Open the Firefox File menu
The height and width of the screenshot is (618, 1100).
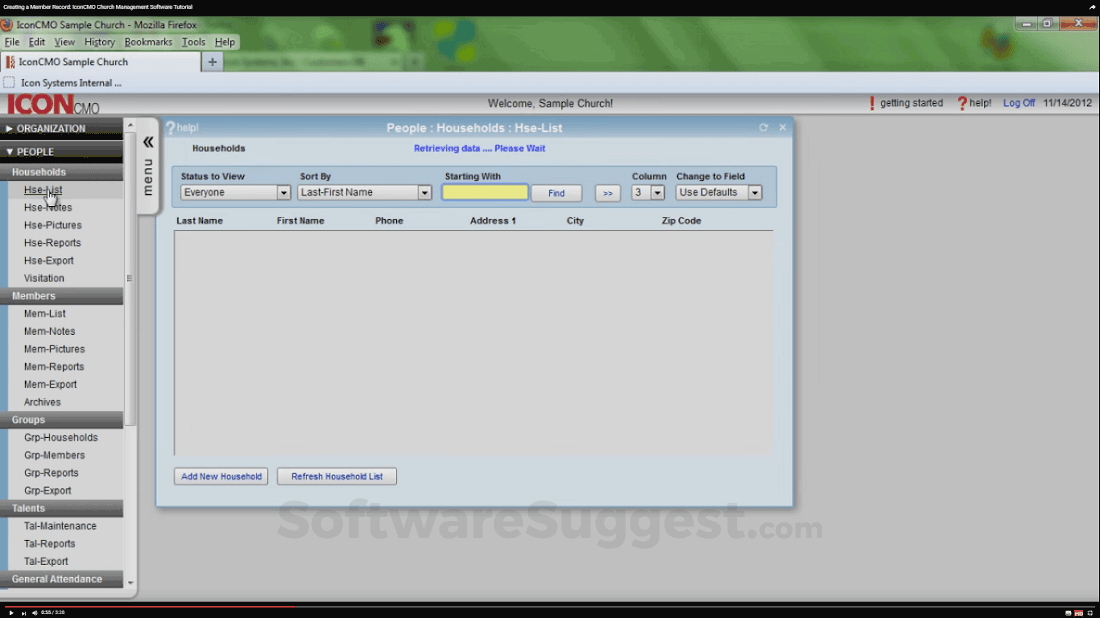tap(12, 42)
